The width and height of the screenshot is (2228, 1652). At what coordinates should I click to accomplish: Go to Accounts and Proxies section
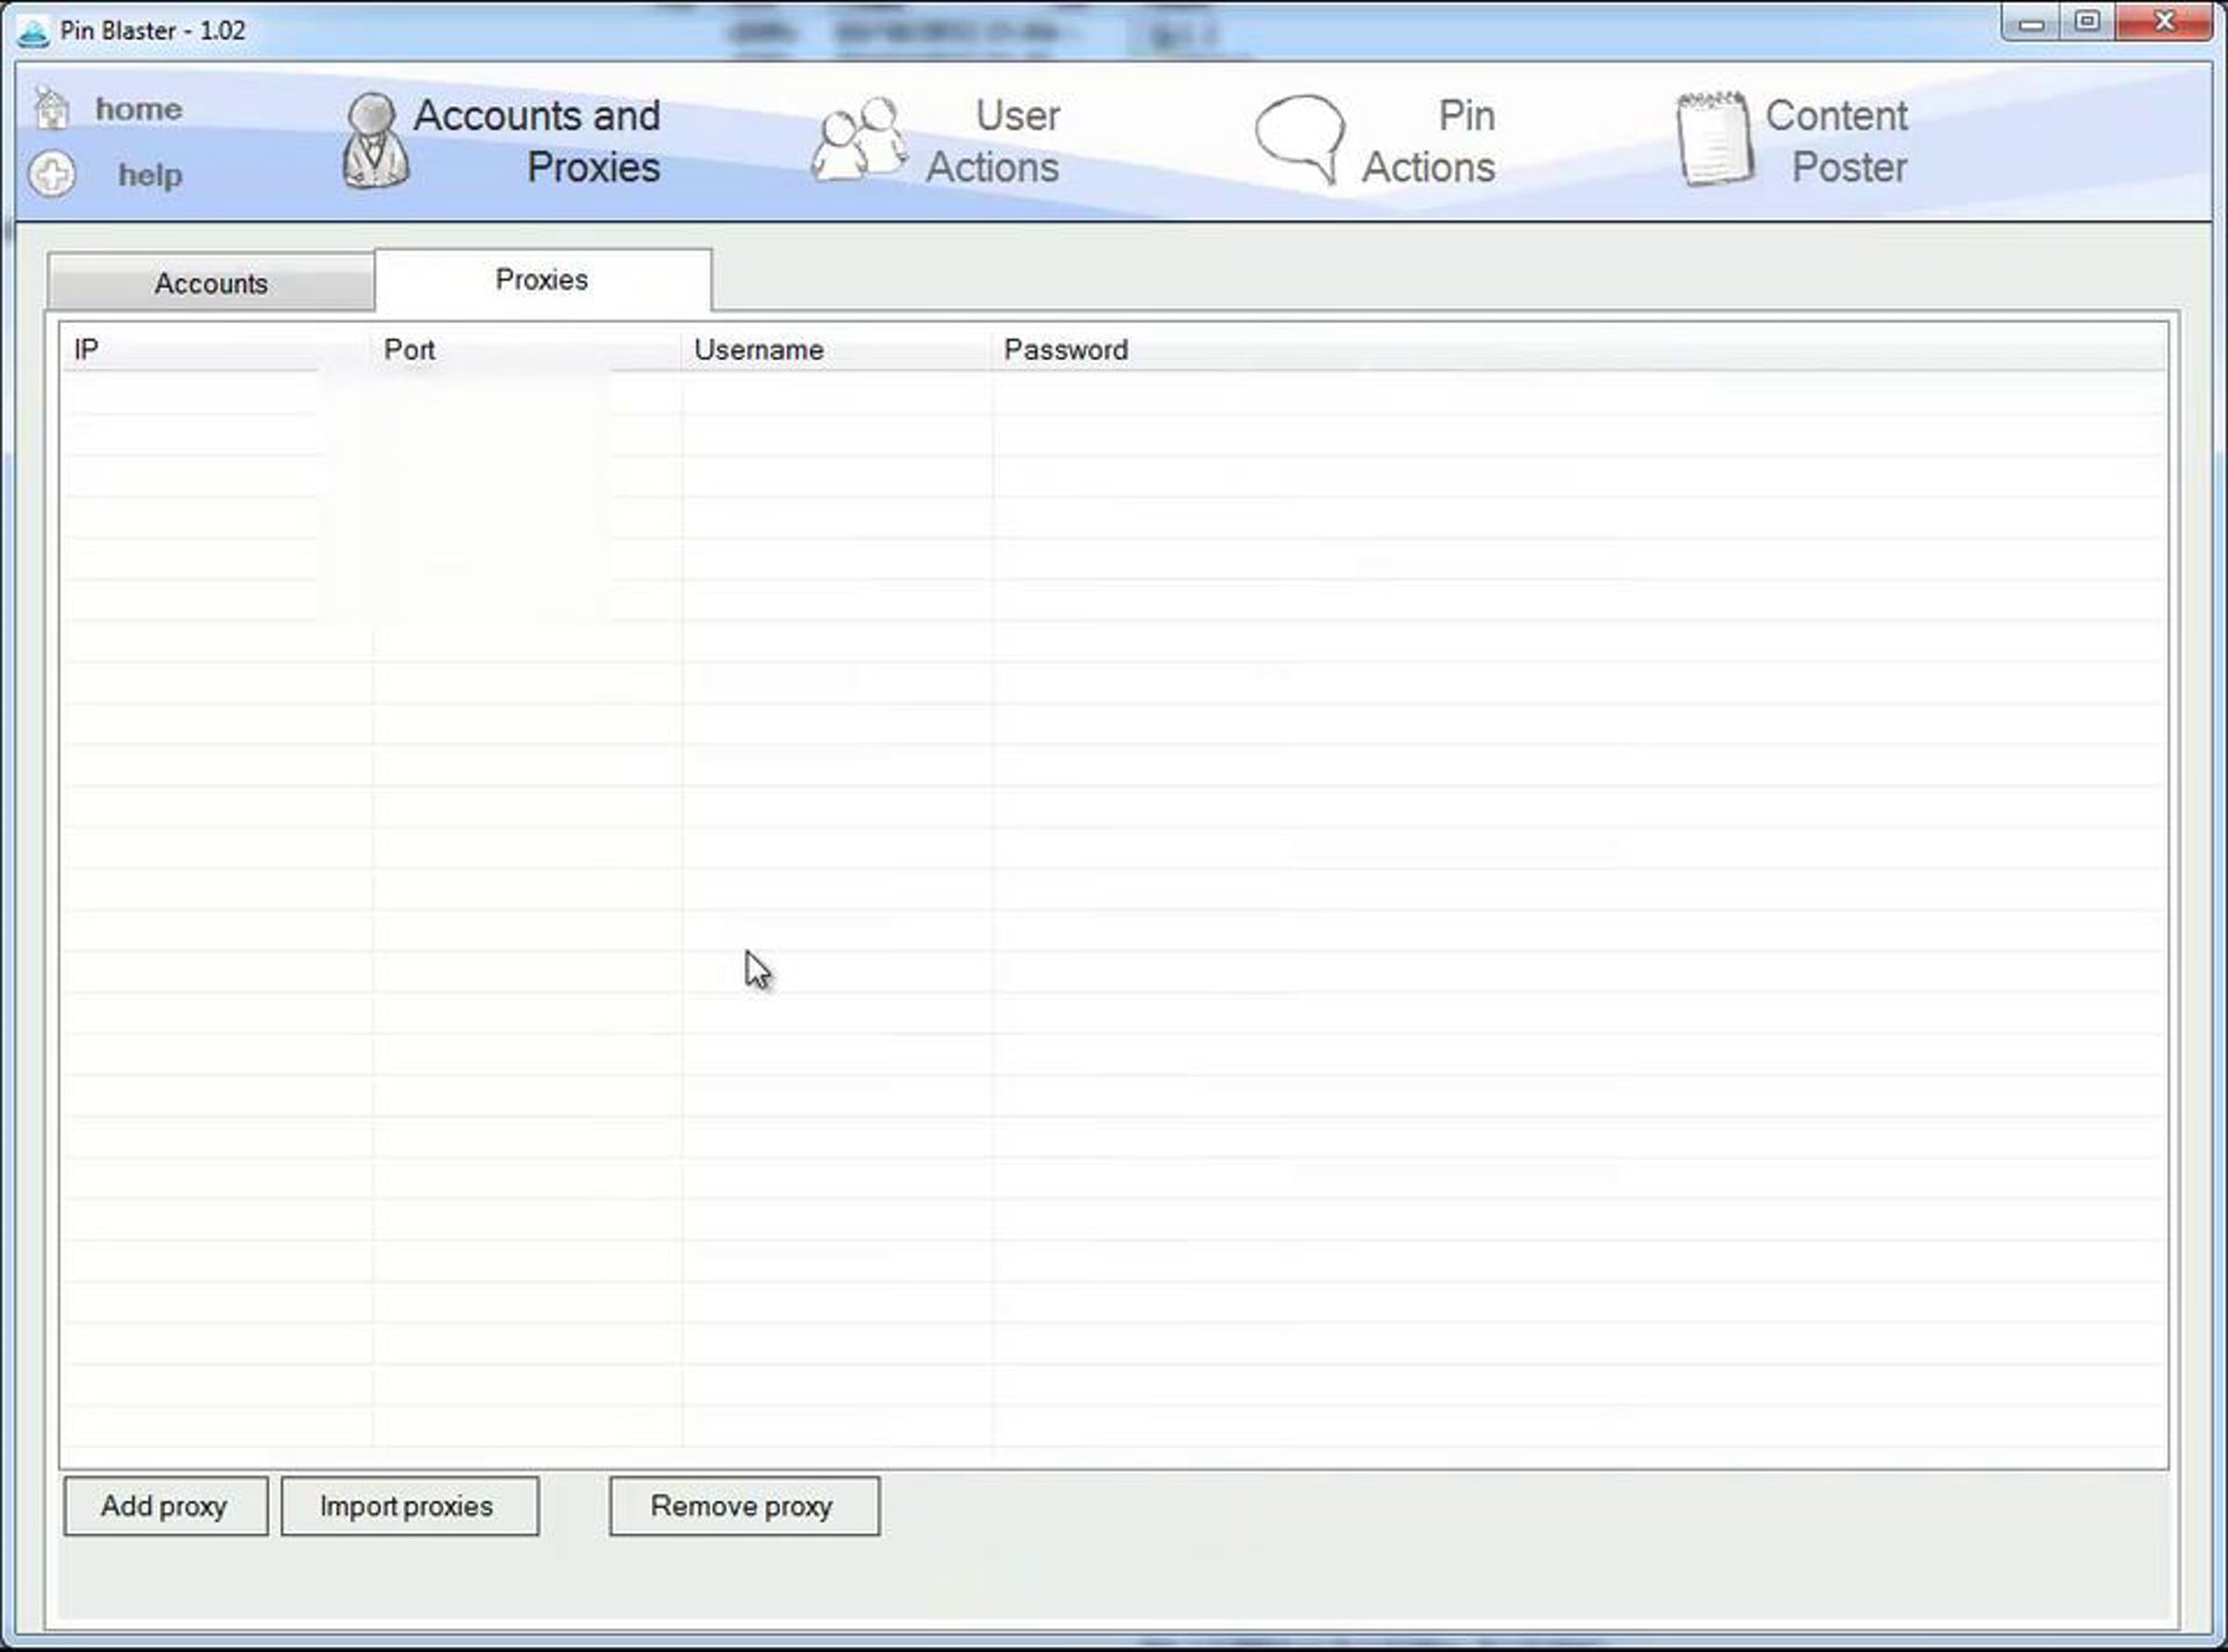537,141
